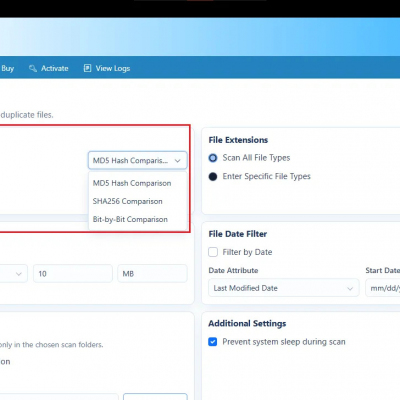Click the View Logs document icon
The height and width of the screenshot is (400, 400).
coord(87,68)
